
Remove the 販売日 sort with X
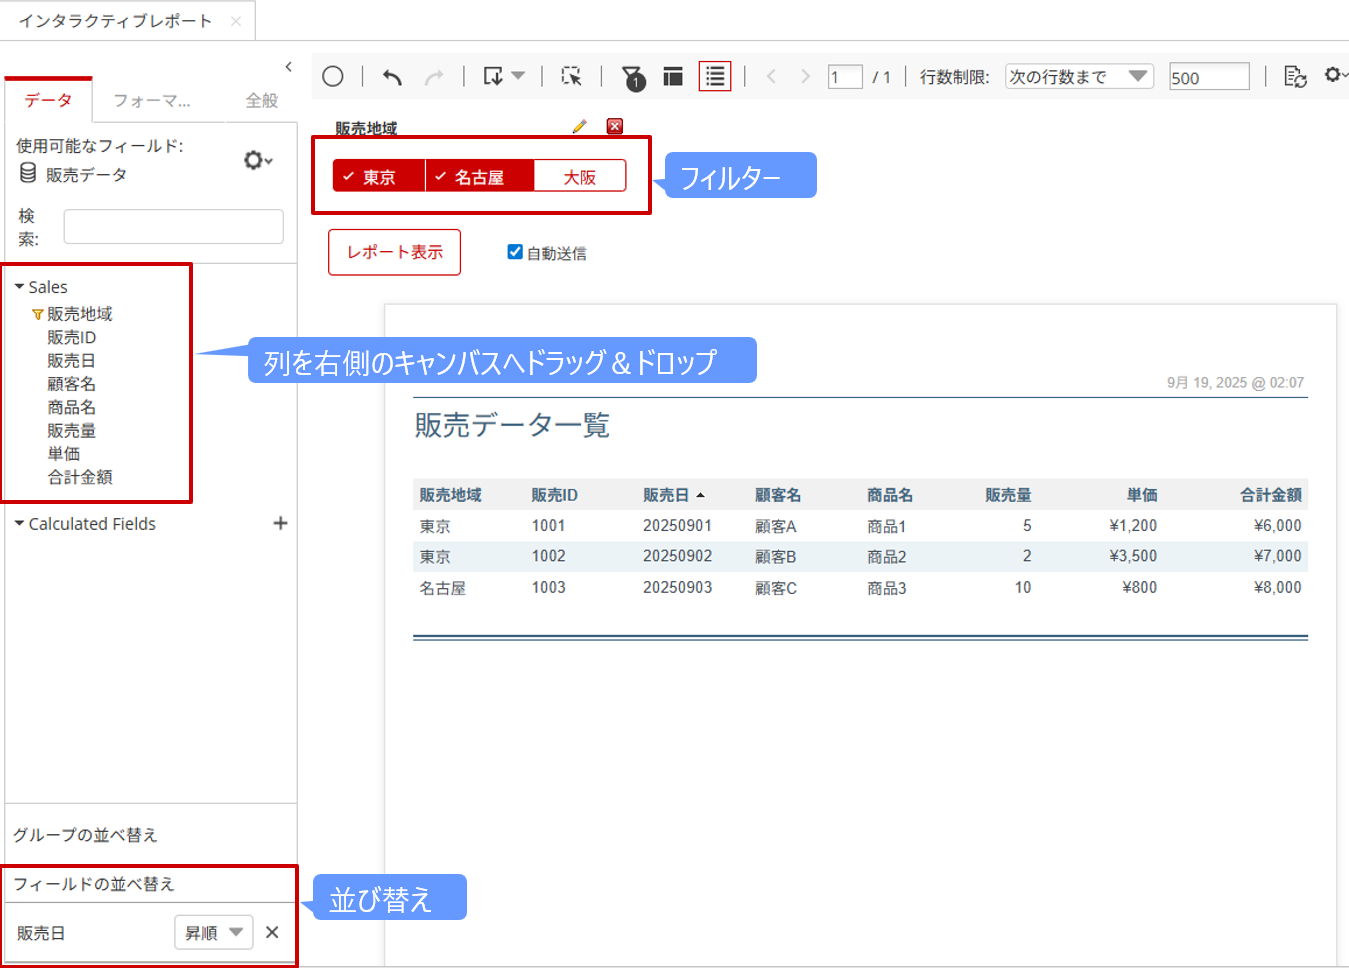tap(272, 932)
